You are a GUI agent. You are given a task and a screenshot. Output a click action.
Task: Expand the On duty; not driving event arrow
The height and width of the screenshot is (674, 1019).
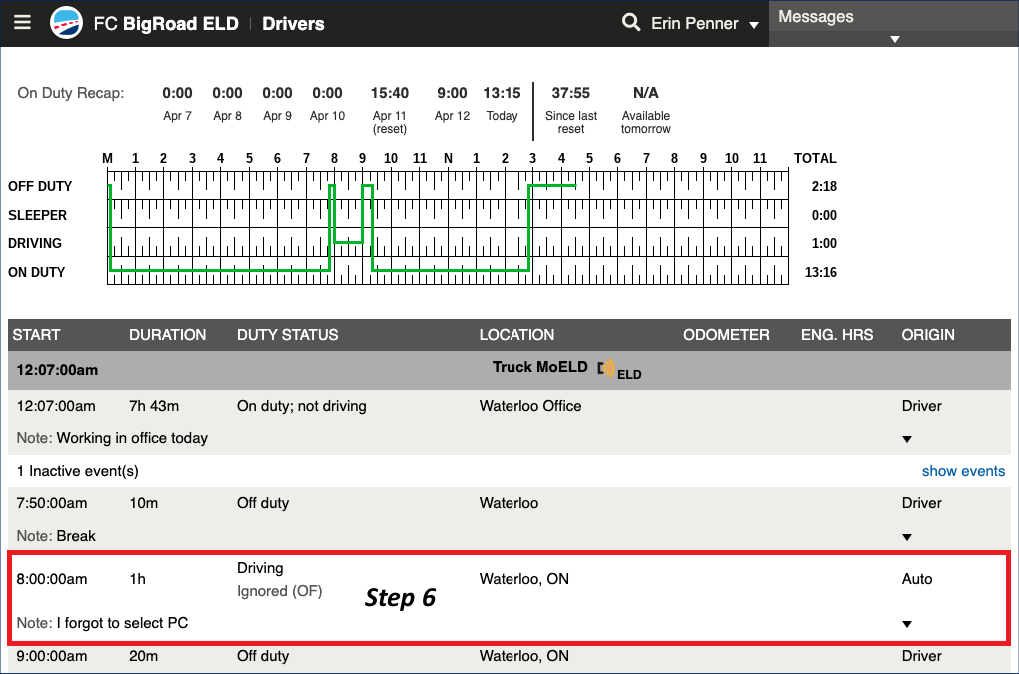point(907,439)
